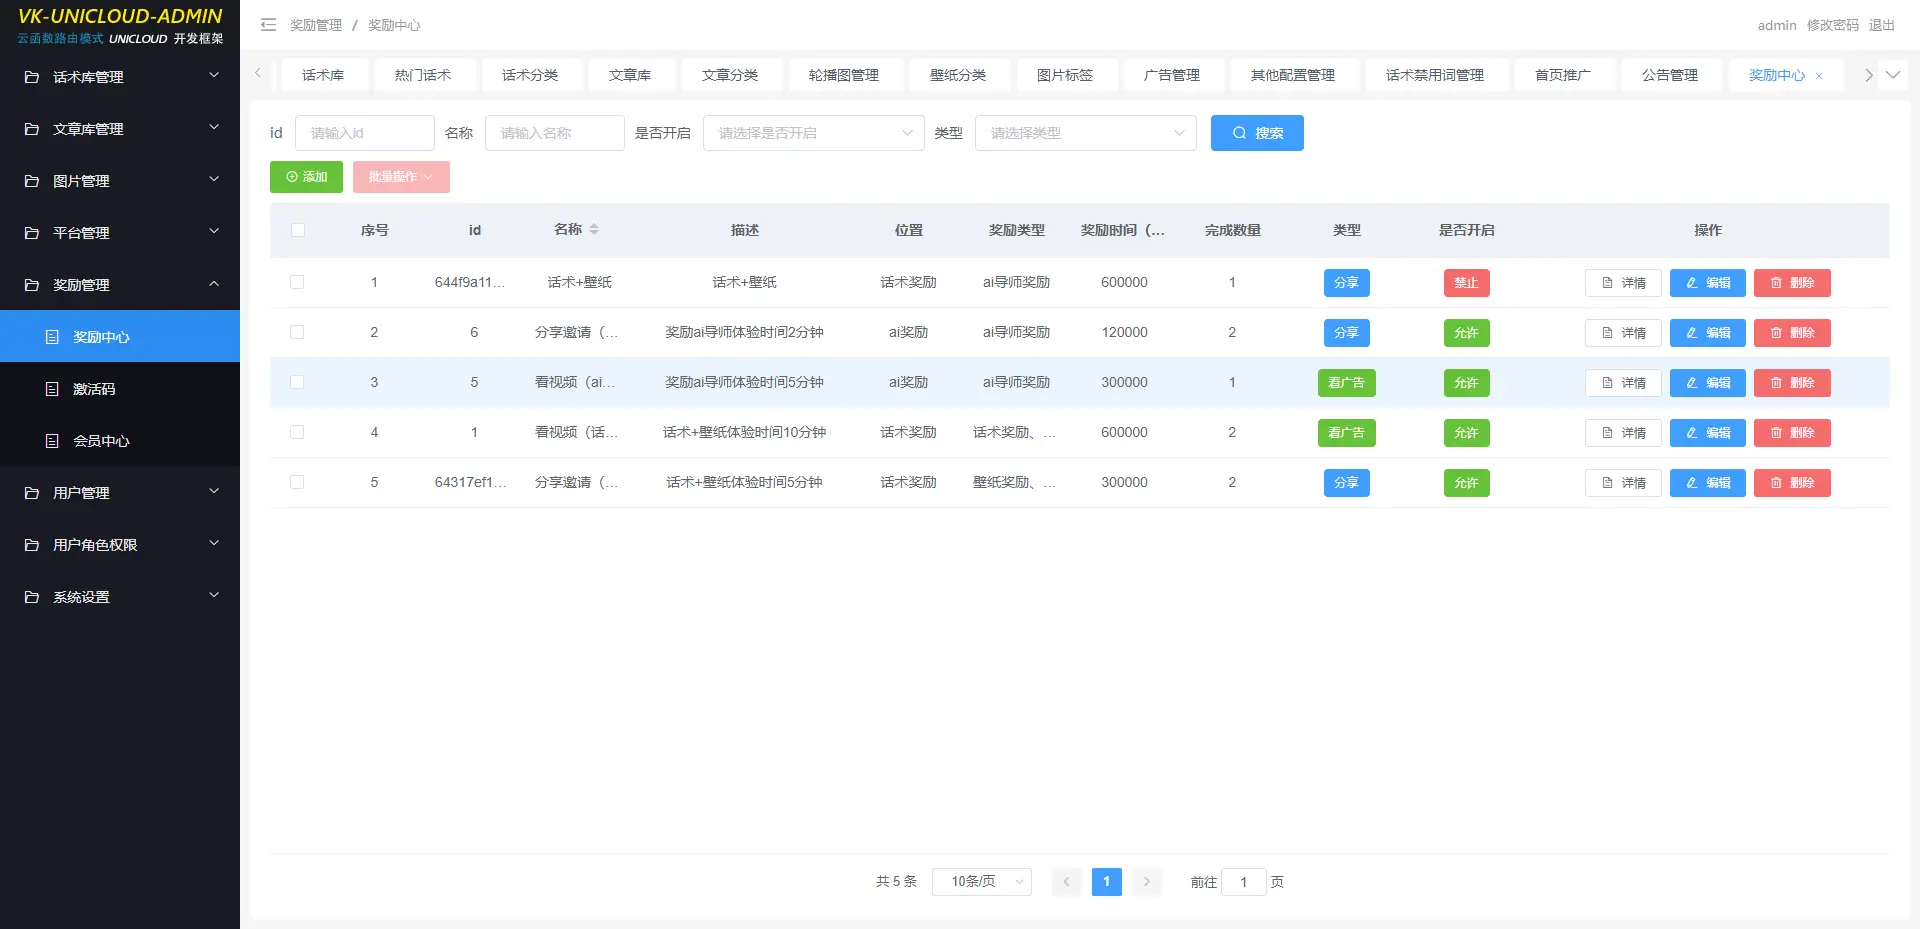Open 会员中心 in the sidebar

(x=120, y=441)
